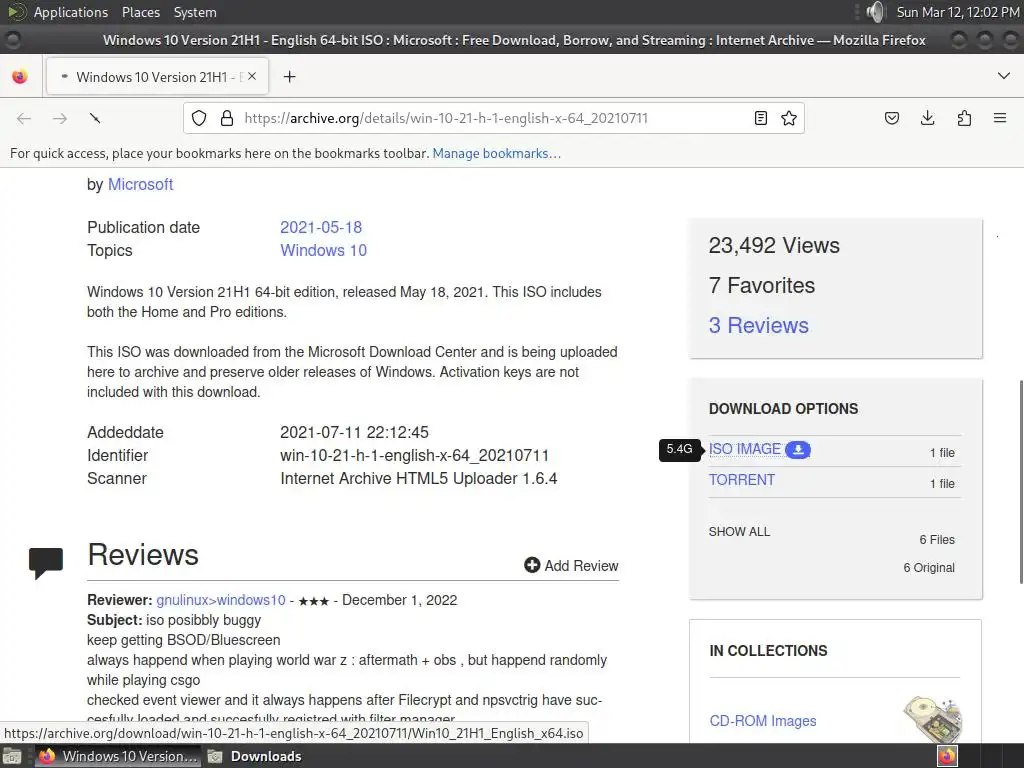Click the Firefox View icon

tap(20, 76)
